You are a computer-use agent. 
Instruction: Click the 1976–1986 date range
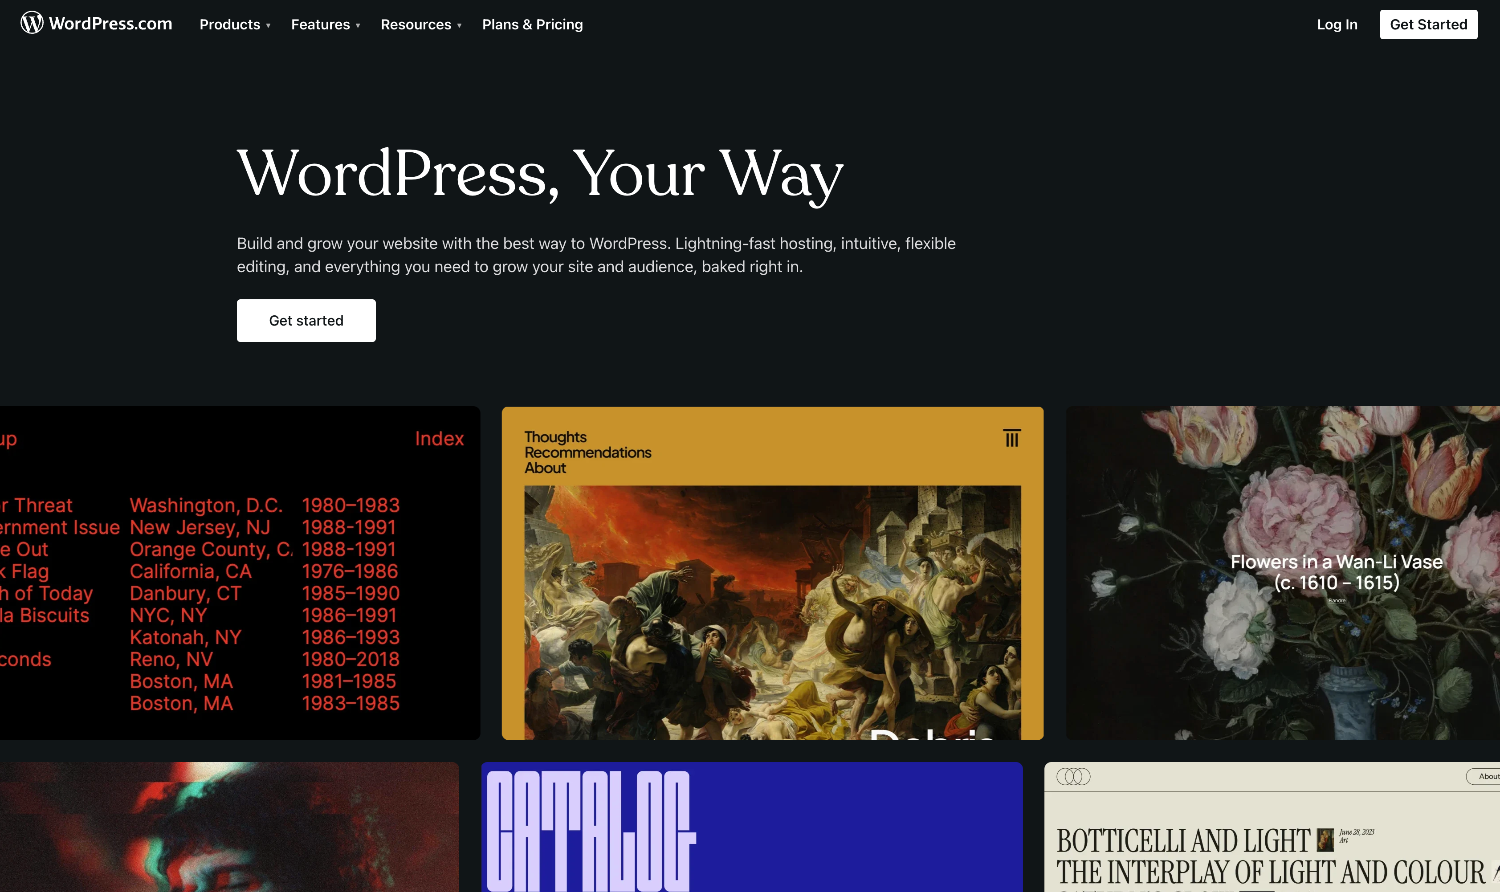(x=350, y=571)
